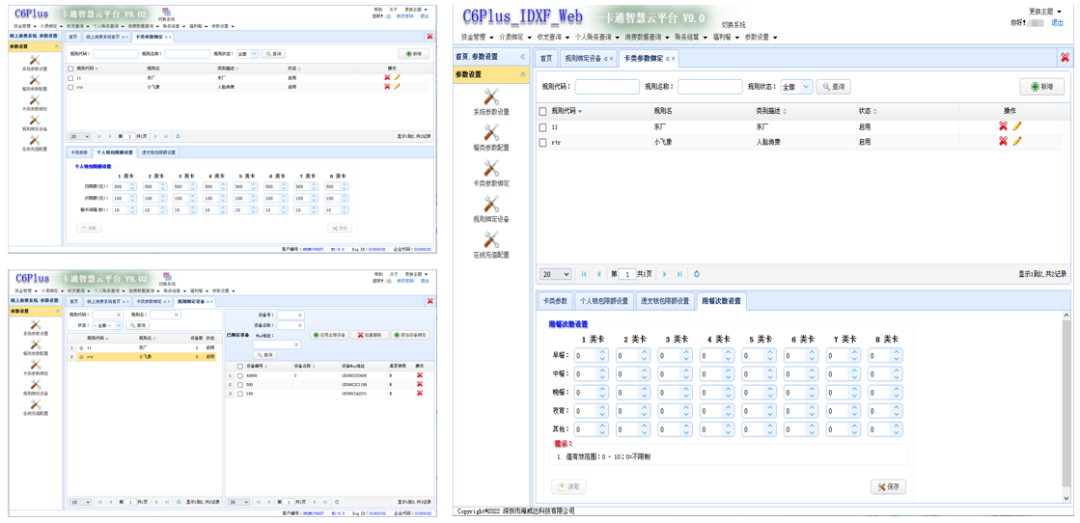The image size is (1080, 523).
Task: Click 切换系统 icon in the 规则绑定设备 window
Action: tap(167, 278)
